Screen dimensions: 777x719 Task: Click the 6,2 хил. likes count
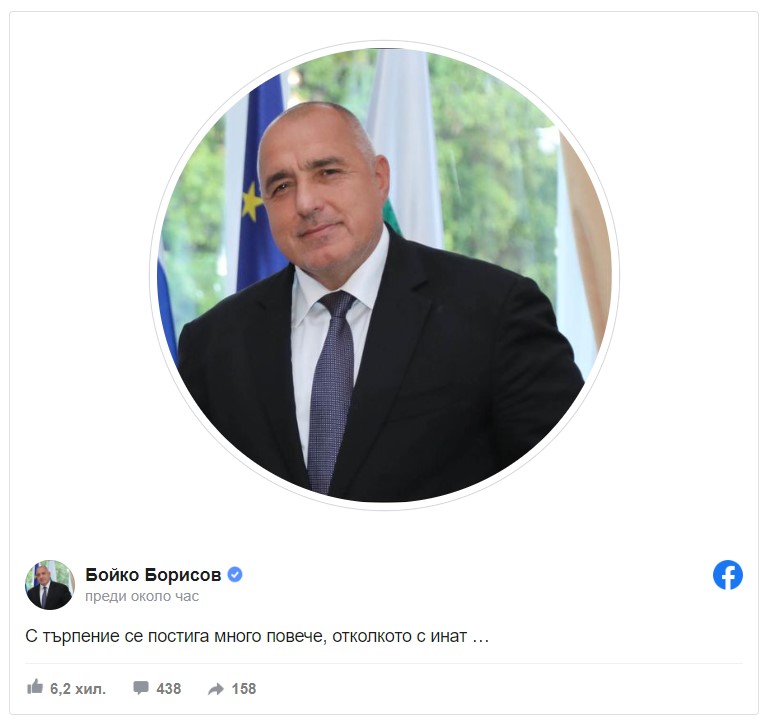click(78, 689)
